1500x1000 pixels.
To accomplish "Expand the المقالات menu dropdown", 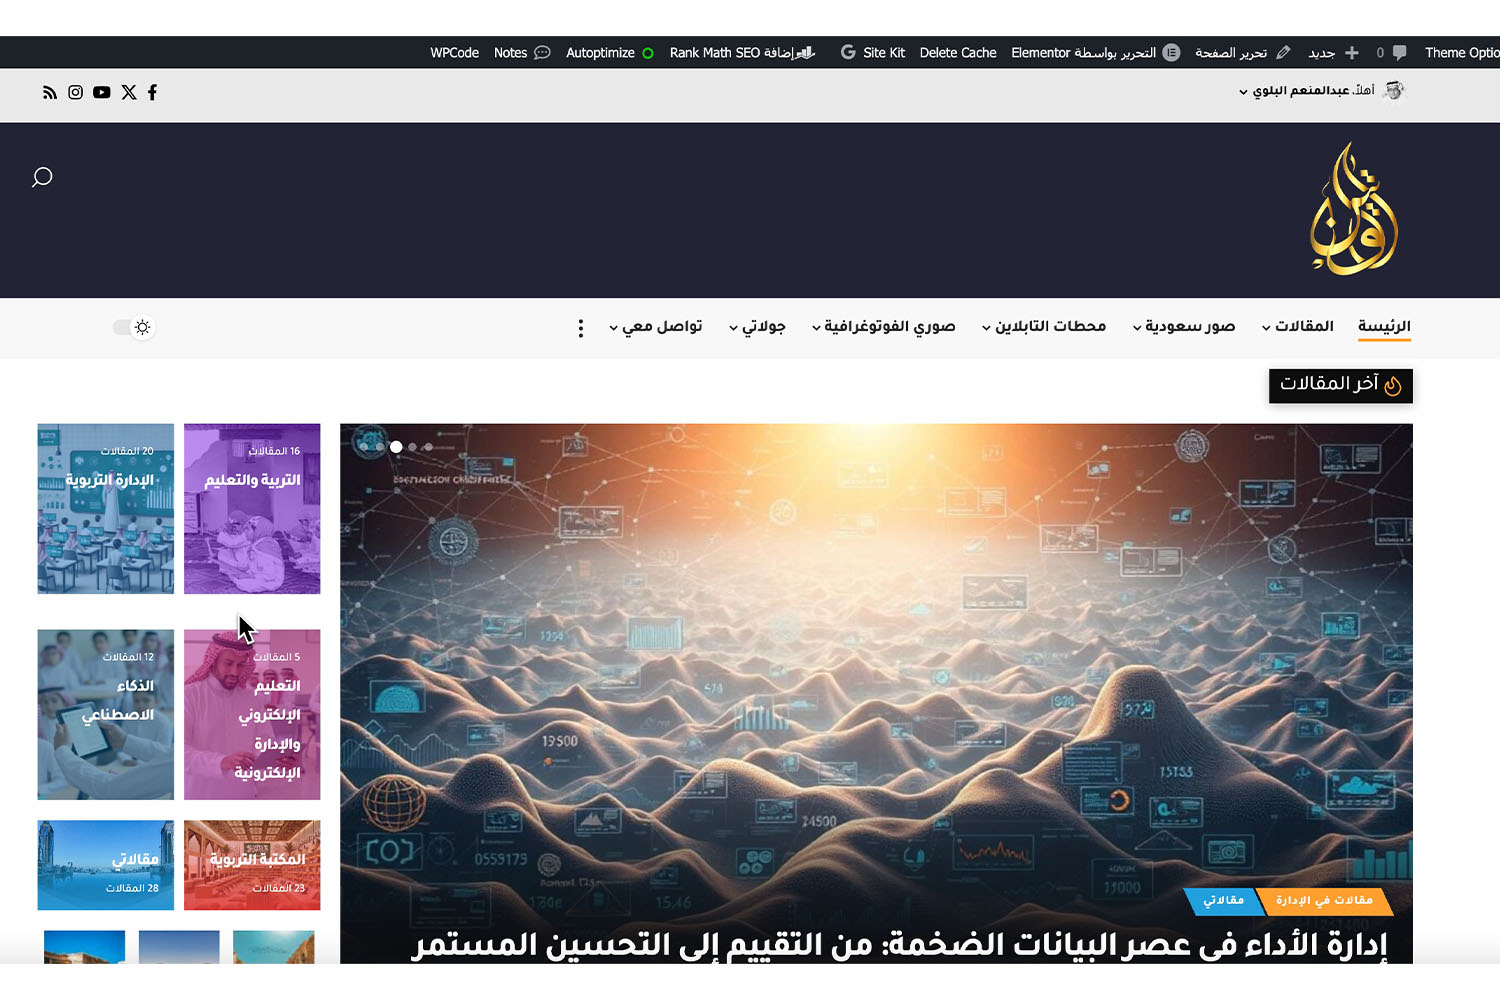I will pyautogui.click(x=1297, y=327).
